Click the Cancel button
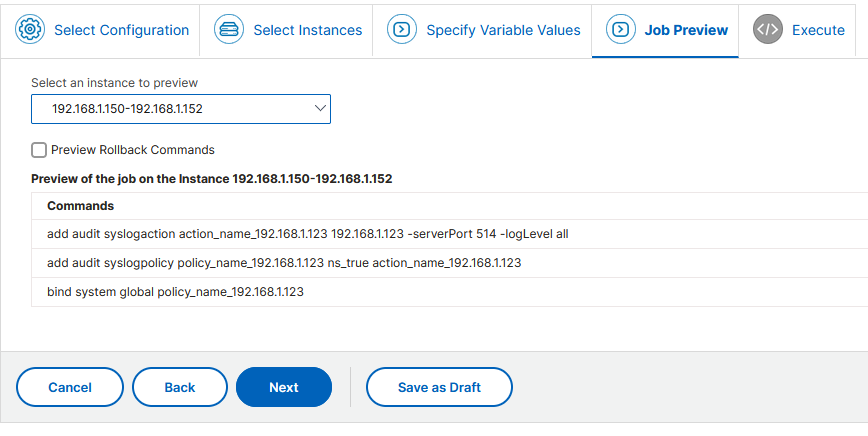 pos(70,387)
